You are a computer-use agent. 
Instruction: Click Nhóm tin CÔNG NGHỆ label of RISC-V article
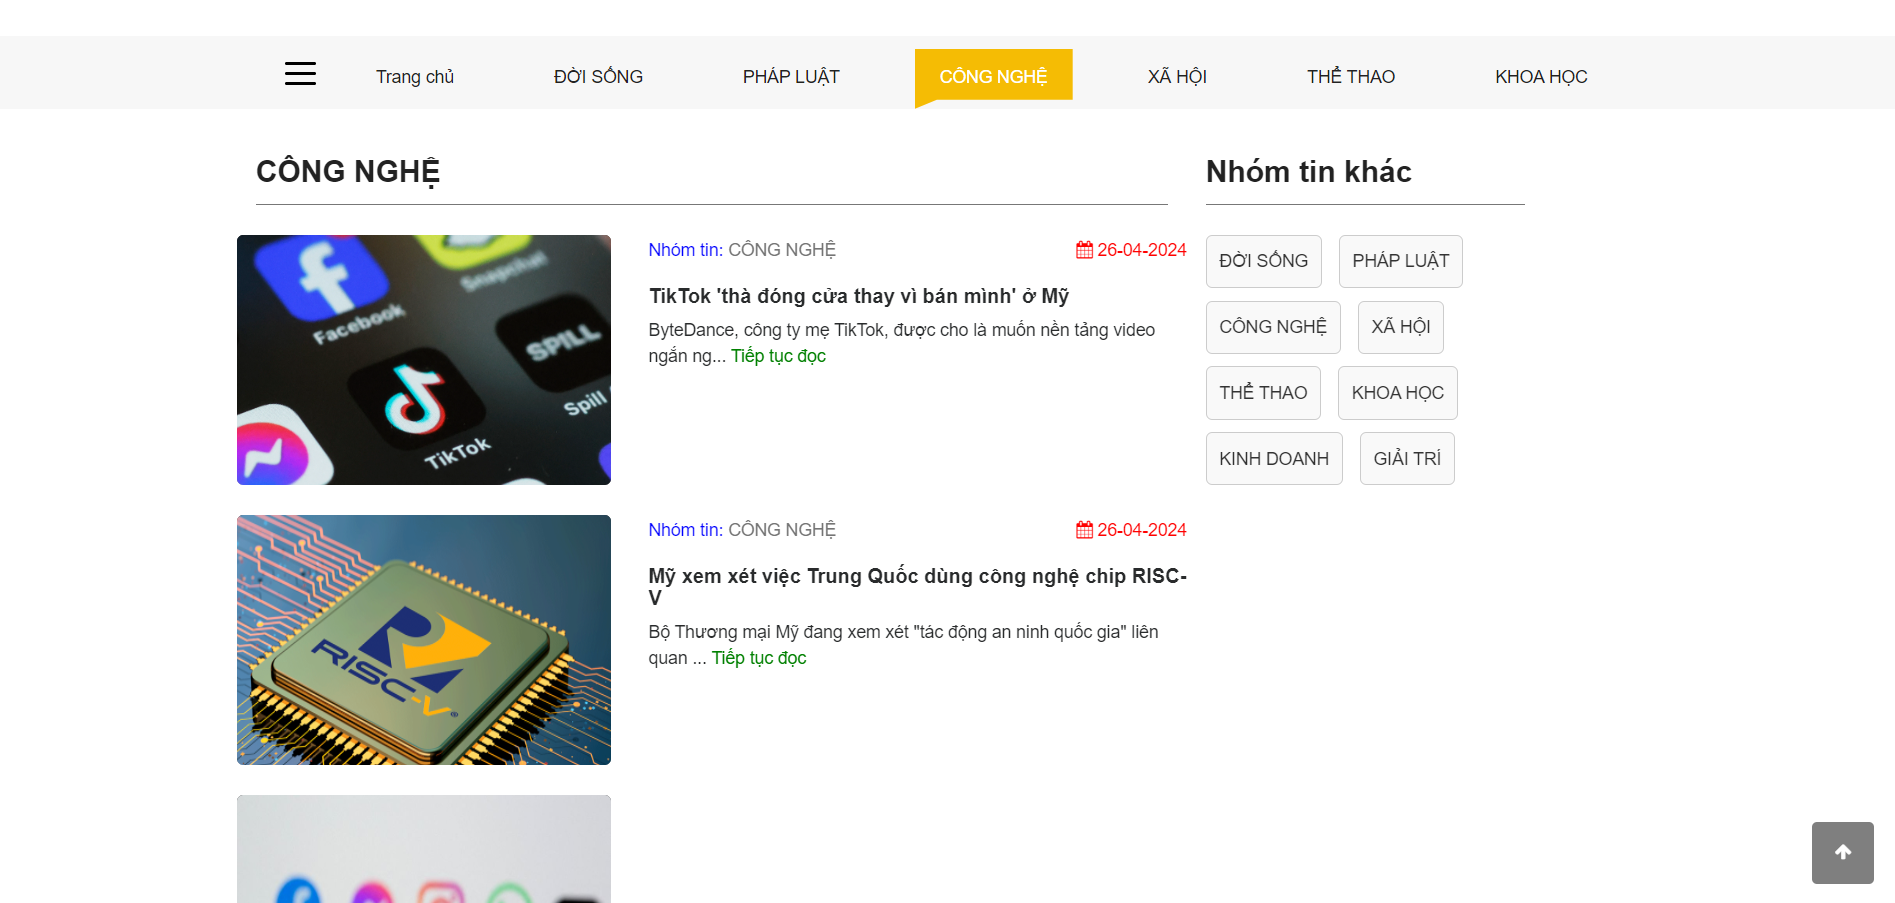(742, 530)
